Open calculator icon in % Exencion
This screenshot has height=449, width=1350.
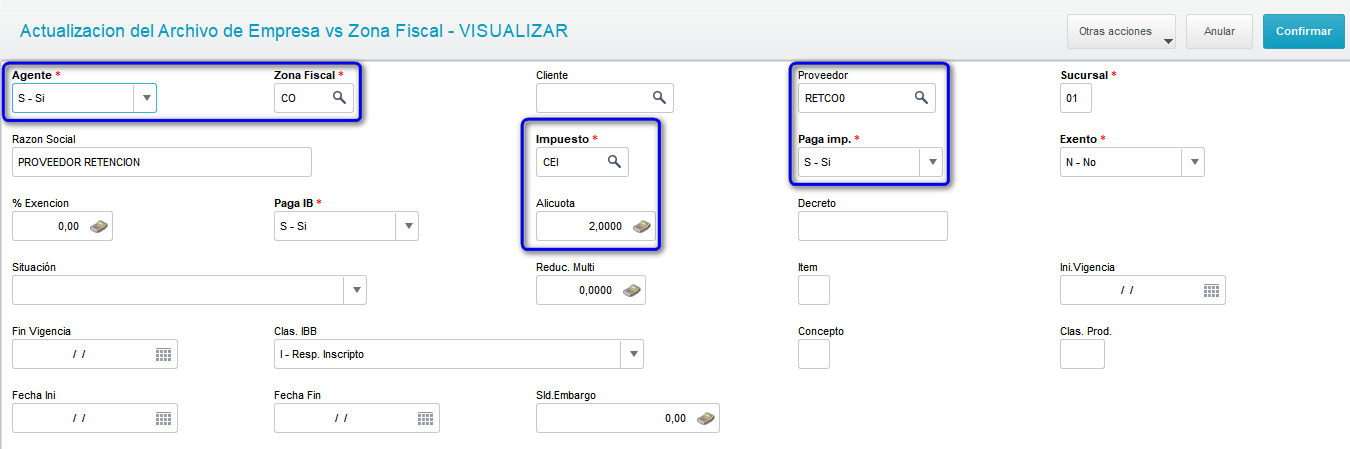[x=98, y=226]
